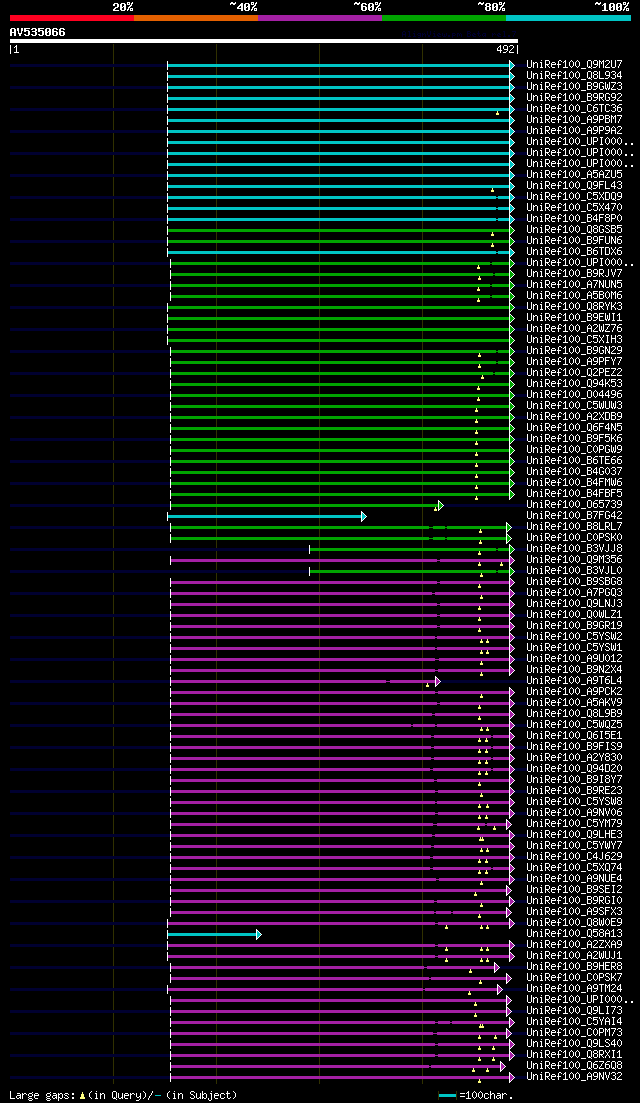Select the UniRef100_C5X470 label

[574, 208]
